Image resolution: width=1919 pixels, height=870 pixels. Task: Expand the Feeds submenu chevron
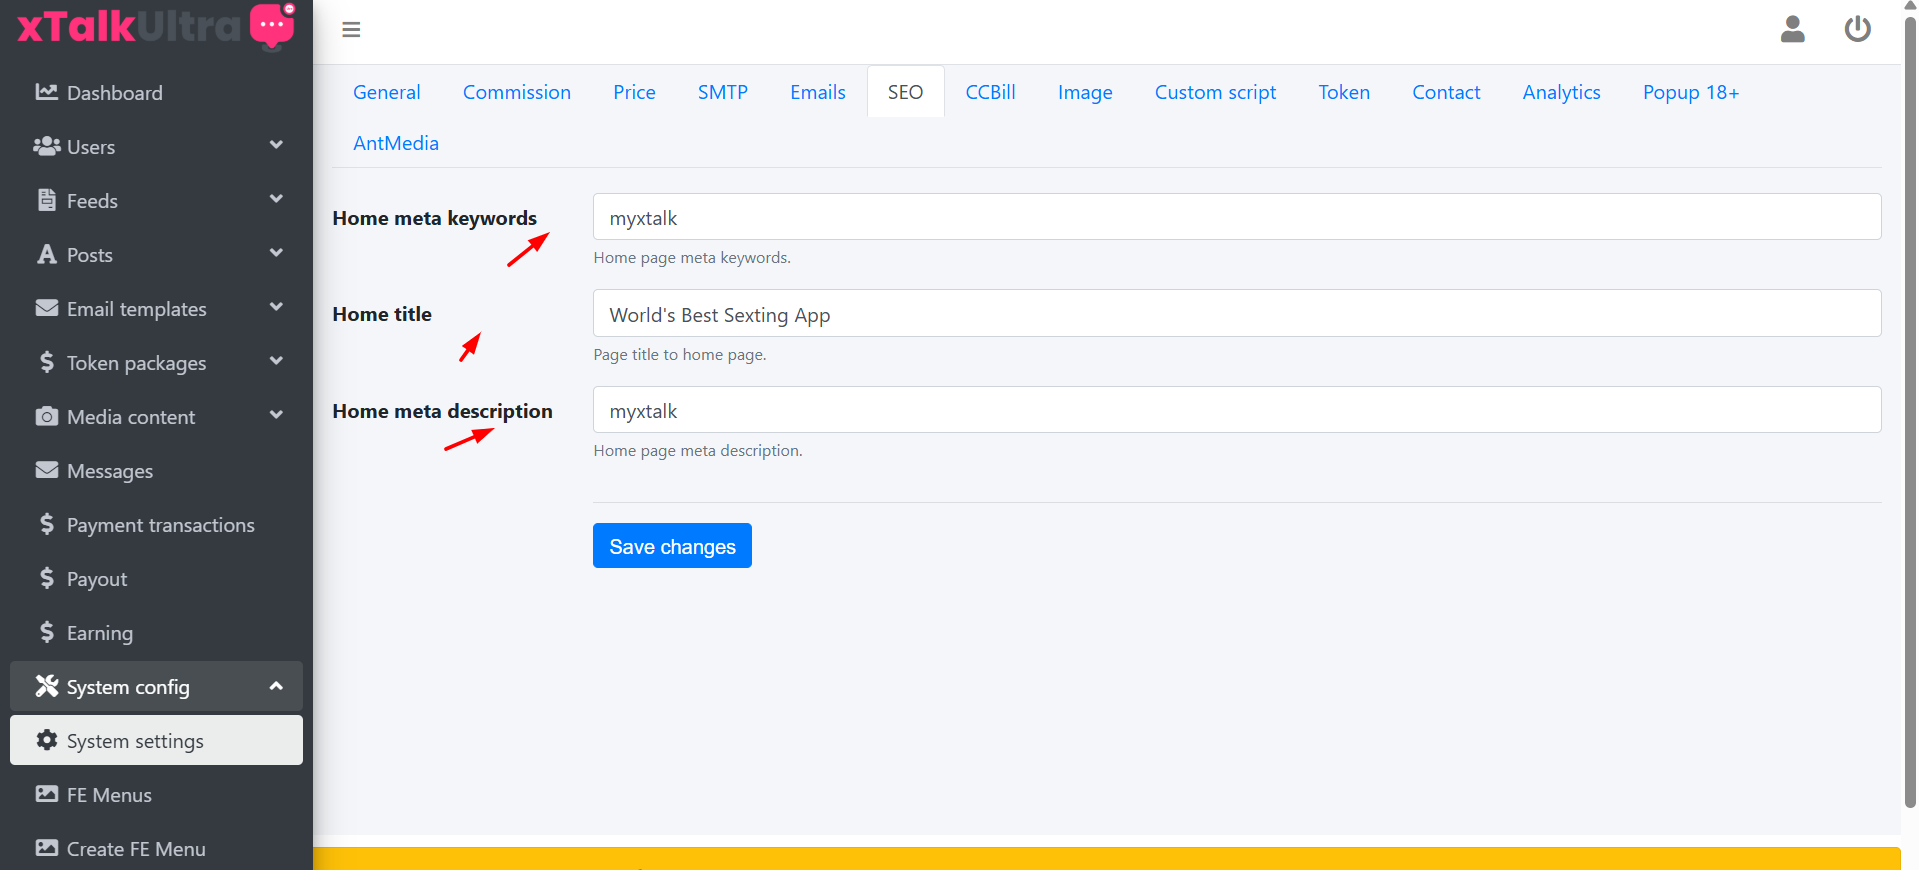coord(276,200)
